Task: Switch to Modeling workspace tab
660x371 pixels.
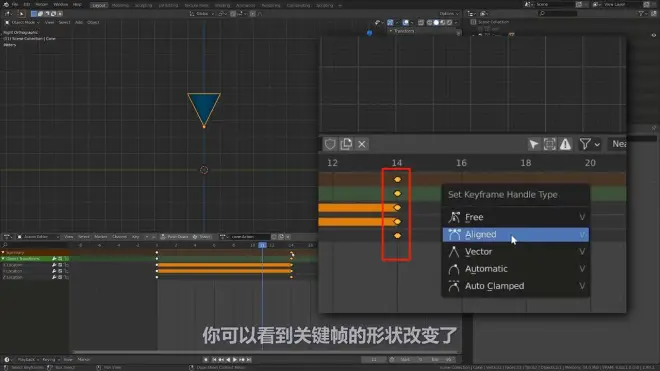Action: click(x=120, y=5)
